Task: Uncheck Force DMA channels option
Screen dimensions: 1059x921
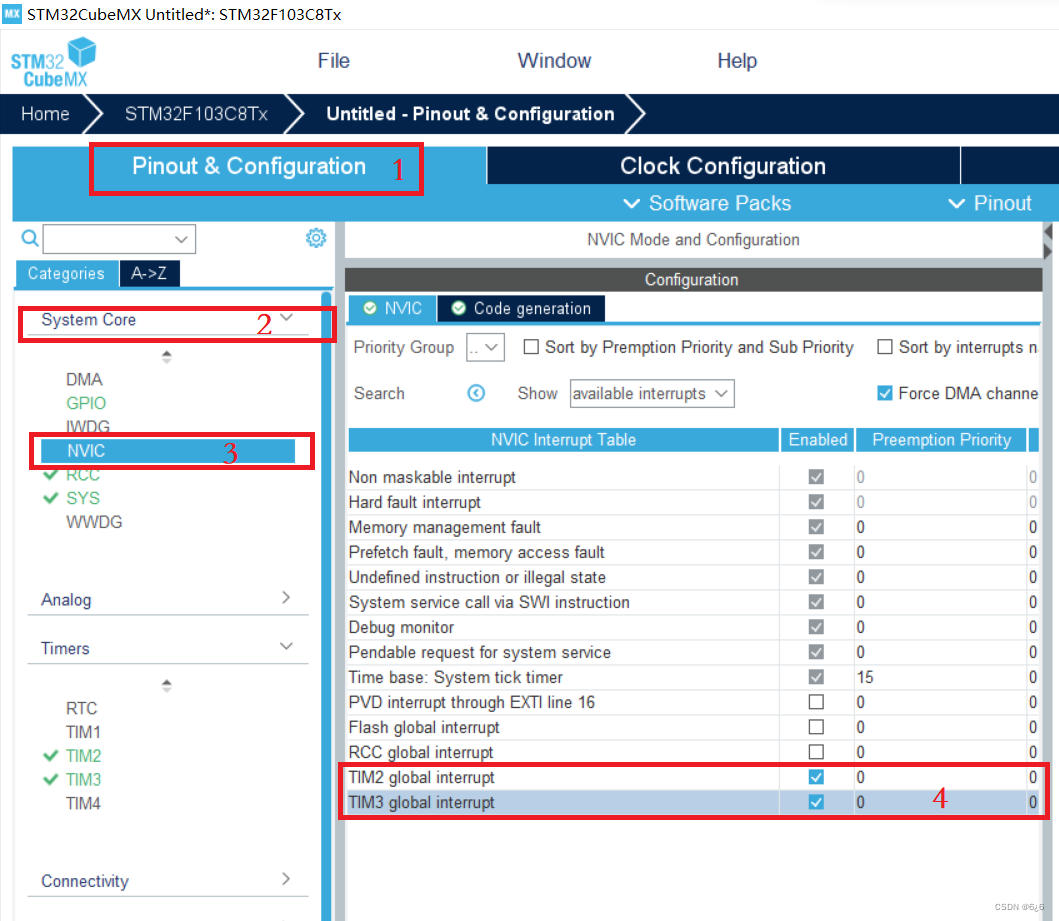Action: point(884,393)
